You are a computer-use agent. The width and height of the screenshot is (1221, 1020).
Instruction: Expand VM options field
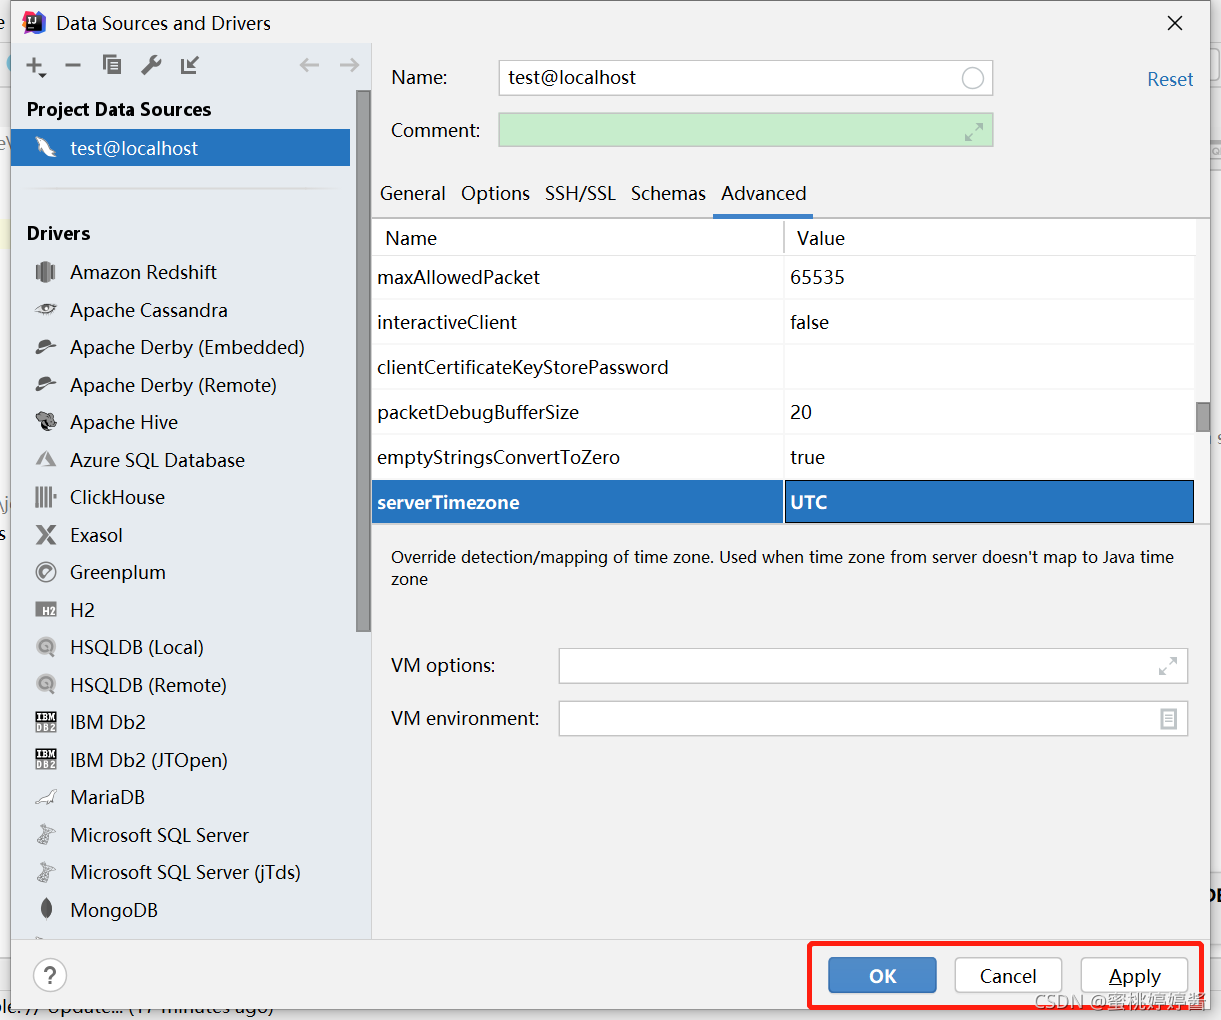click(1167, 666)
